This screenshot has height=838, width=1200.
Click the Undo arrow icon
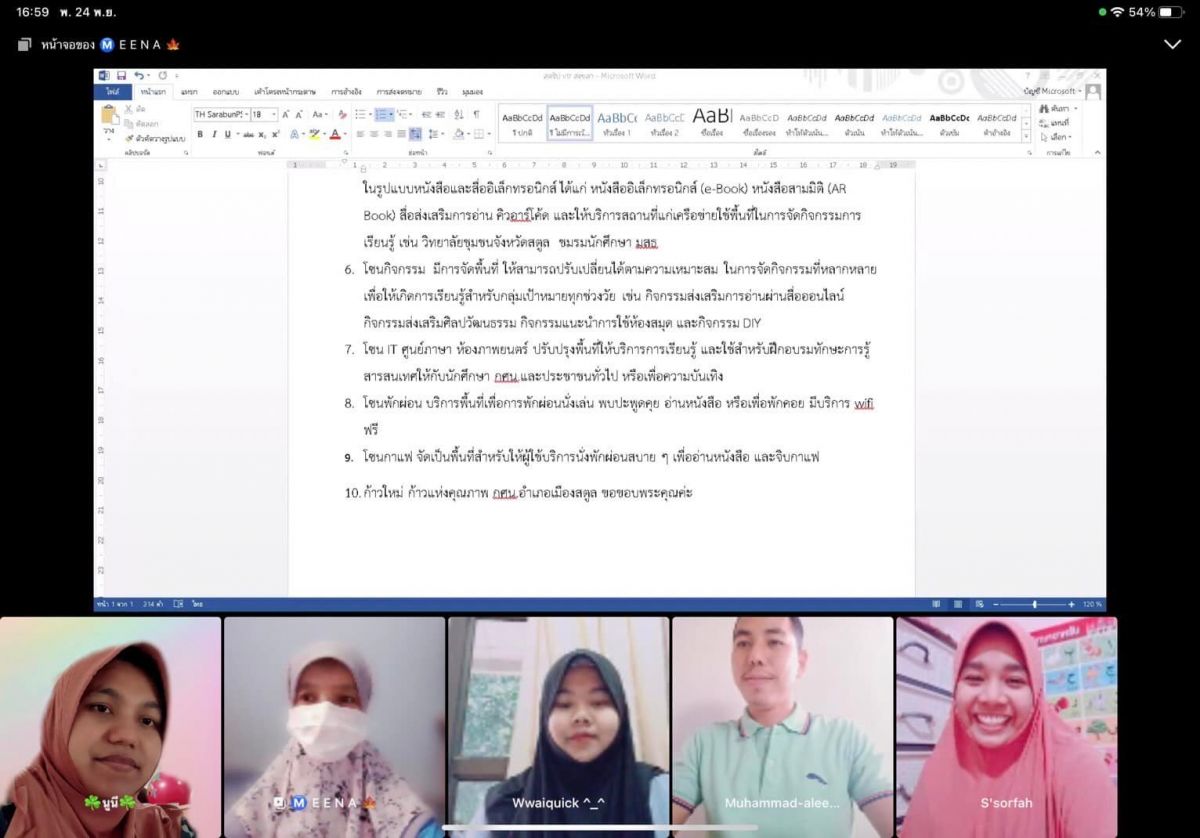(138, 76)
